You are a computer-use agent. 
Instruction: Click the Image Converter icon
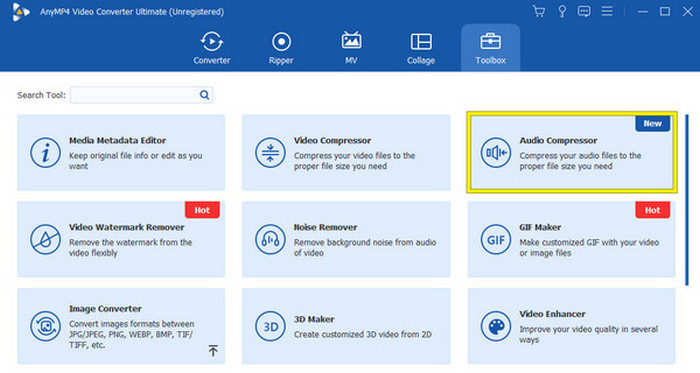pos(45,327)
